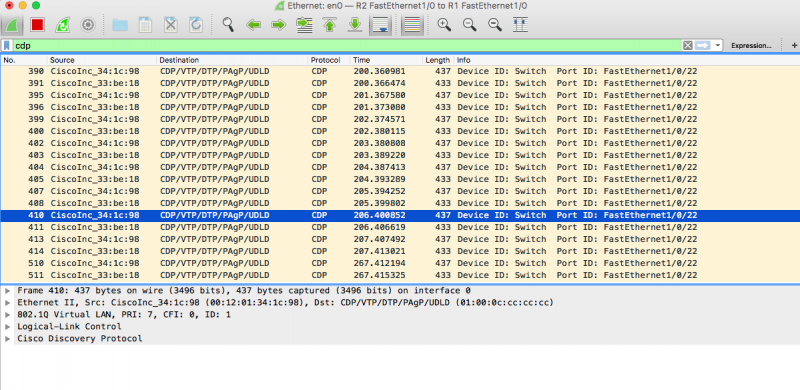Select packet number 395
The image size is (800, 390).
point(400,95)
